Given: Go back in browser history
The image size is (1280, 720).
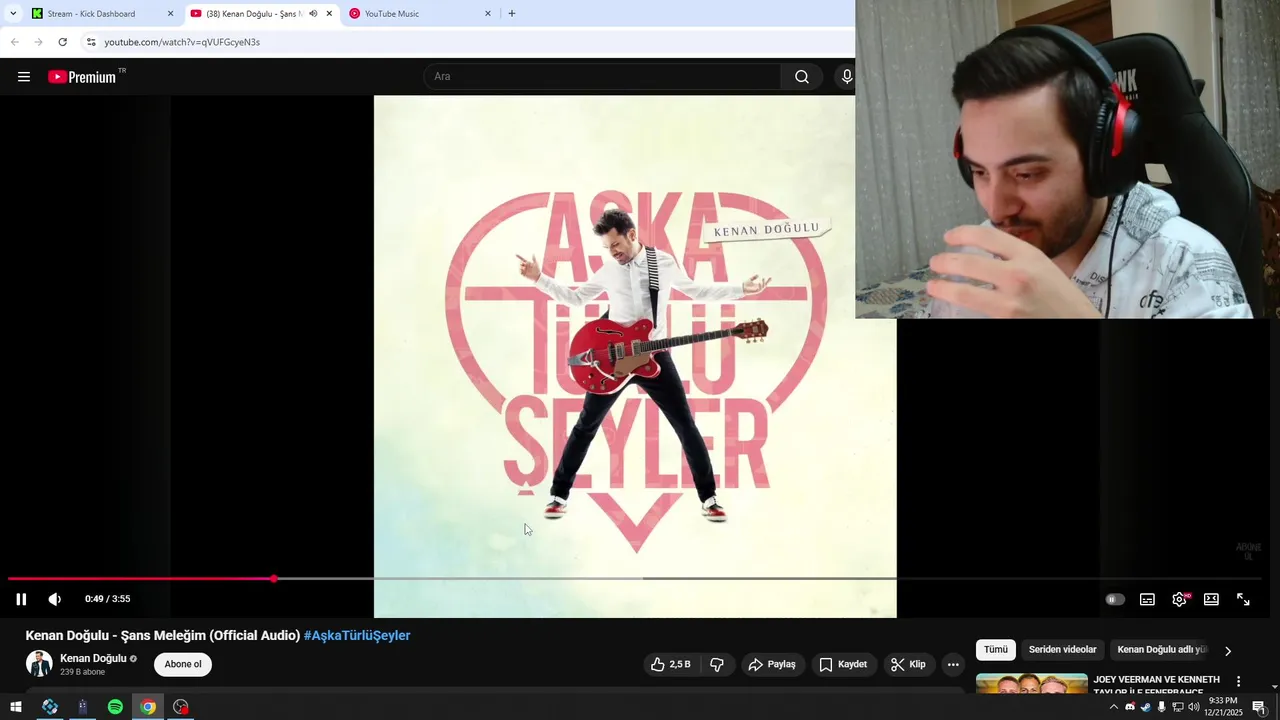Looking at the screenshot, I should coord(14,42).
